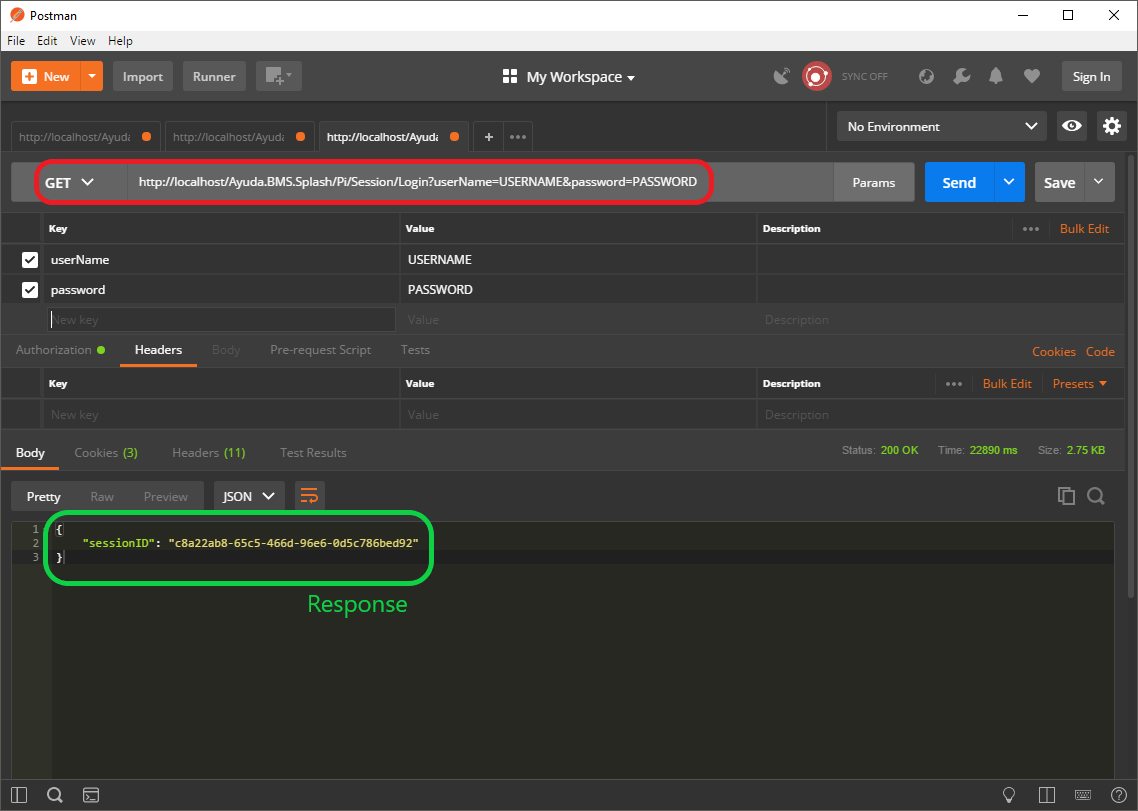Image resolution: width=1138 pixels, height=811 pixels.
Task: Open the Help menu
Action: pos(120,41)
